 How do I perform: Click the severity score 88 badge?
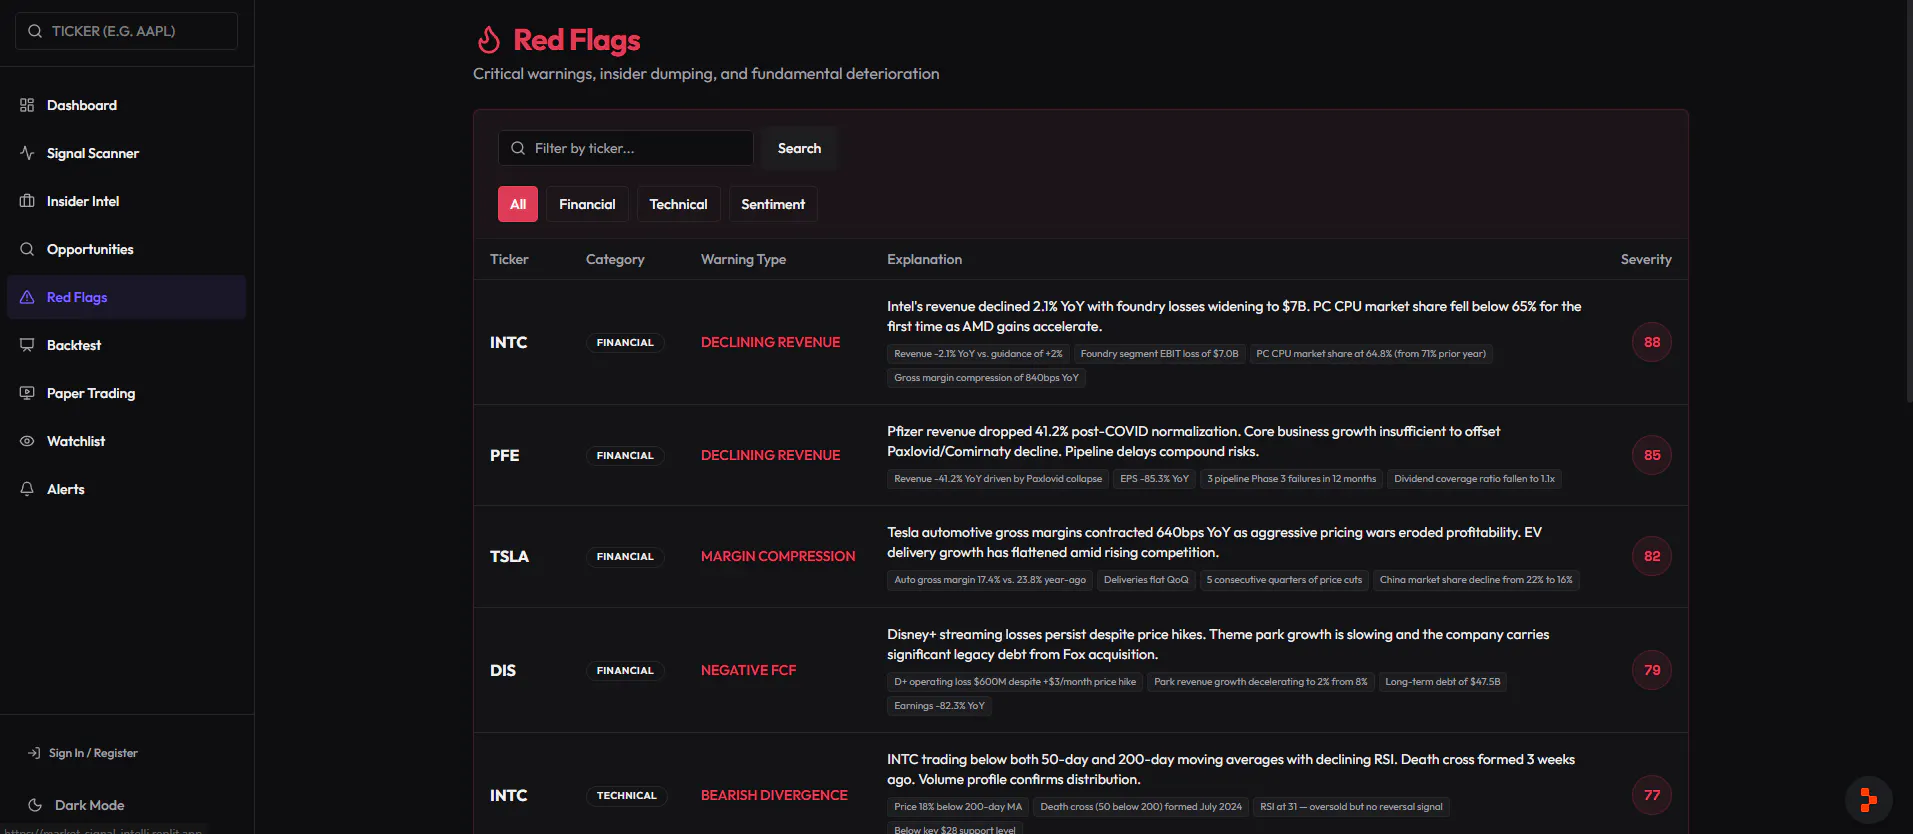tap(1652, 342)
